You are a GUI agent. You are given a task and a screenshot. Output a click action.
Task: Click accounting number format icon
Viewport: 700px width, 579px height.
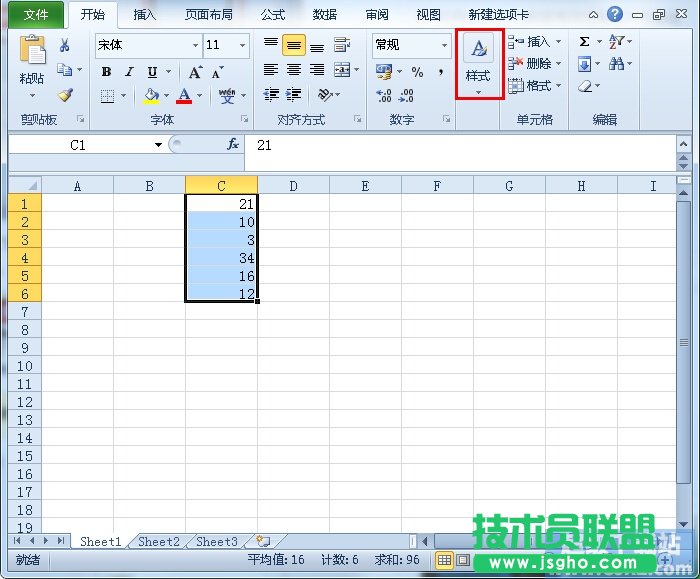384,71
